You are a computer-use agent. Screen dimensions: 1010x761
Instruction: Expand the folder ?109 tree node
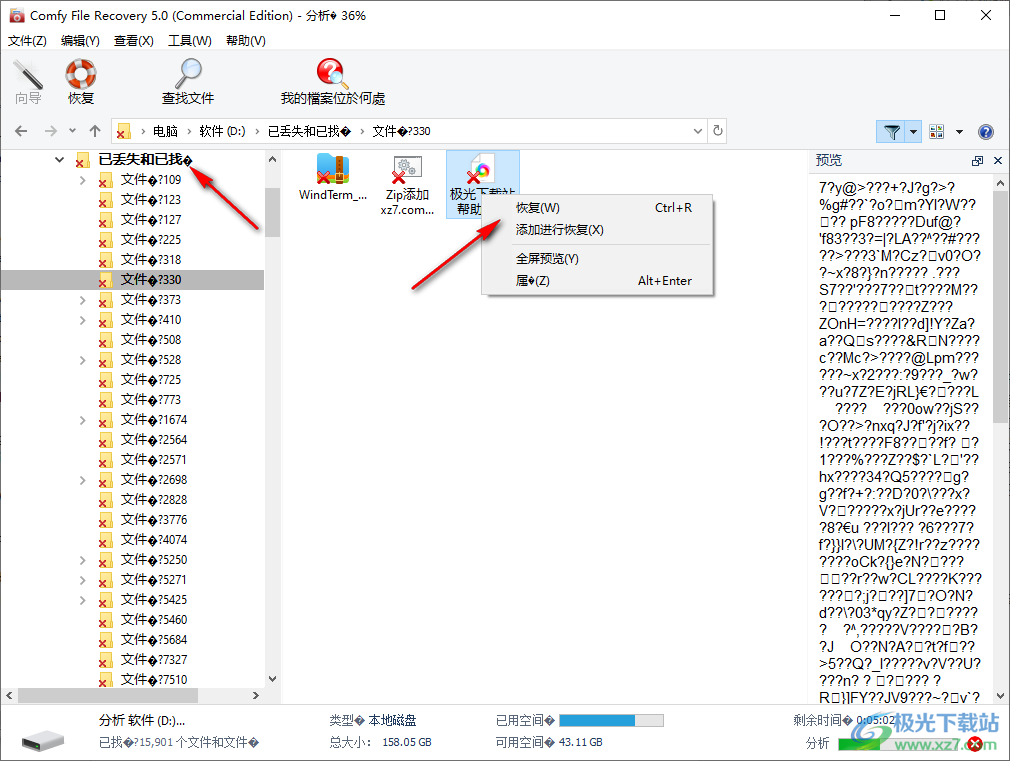tap(82, 180)
